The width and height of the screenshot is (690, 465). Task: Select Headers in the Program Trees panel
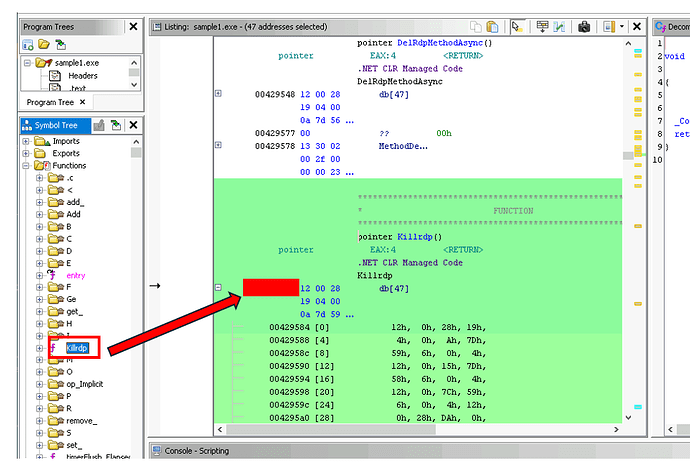pos(83,76)
